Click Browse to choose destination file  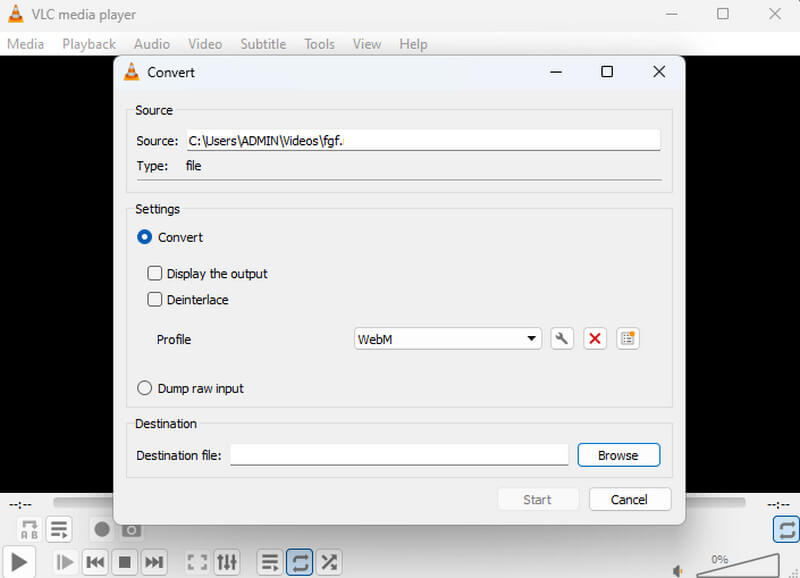pyautogui.click(x=618, y=455)
